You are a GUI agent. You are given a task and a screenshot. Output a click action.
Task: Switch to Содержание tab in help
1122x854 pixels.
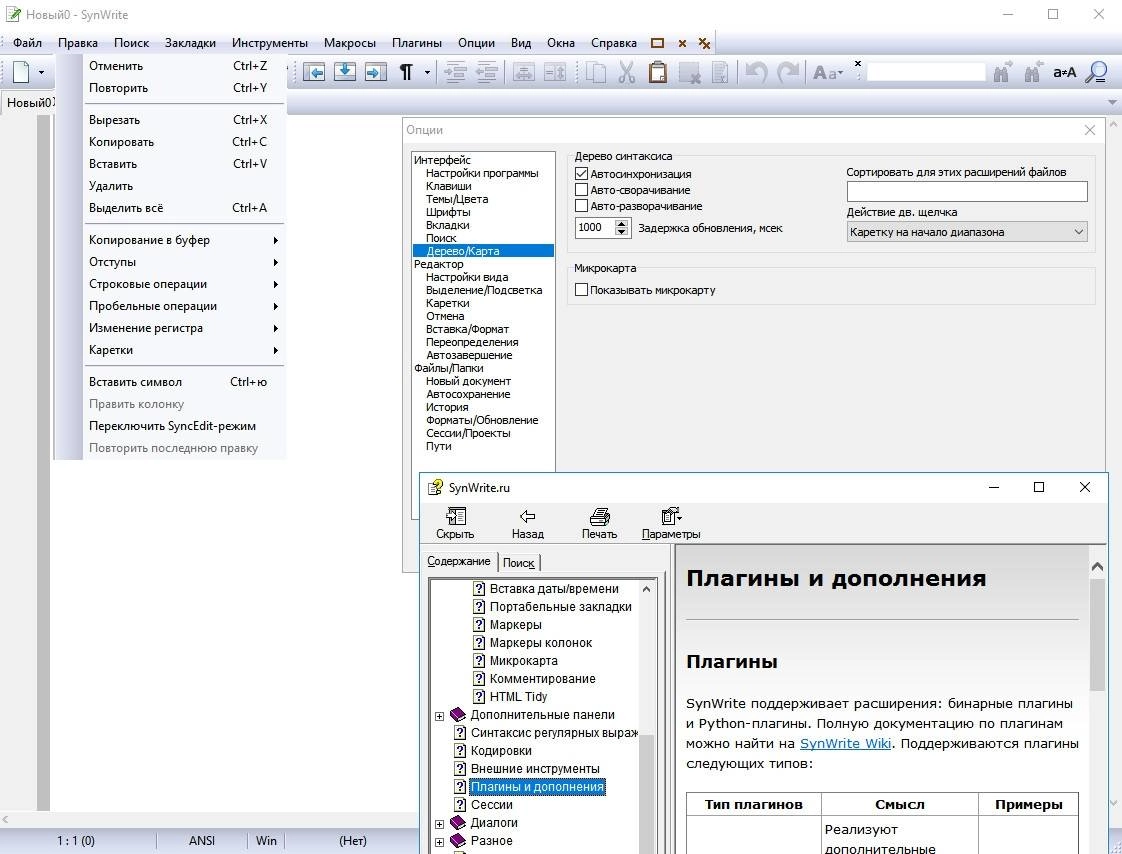[x=459, y=561]
